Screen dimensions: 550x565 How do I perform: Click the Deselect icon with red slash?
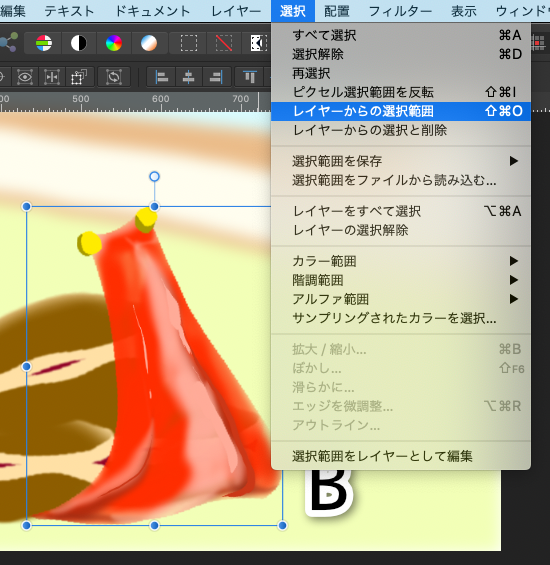[x=223, y=43]
